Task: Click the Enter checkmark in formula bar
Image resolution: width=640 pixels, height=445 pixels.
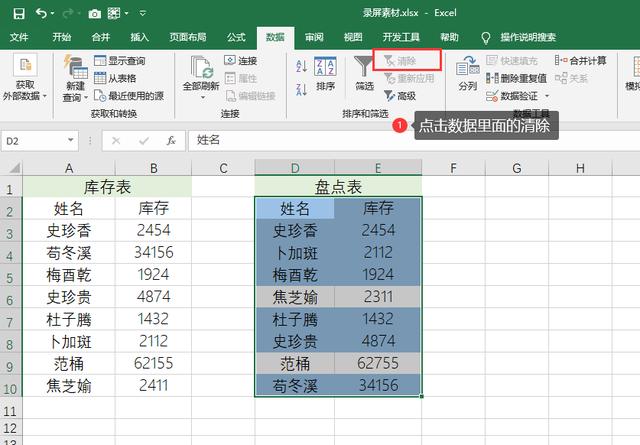Action: pos(144,141)
